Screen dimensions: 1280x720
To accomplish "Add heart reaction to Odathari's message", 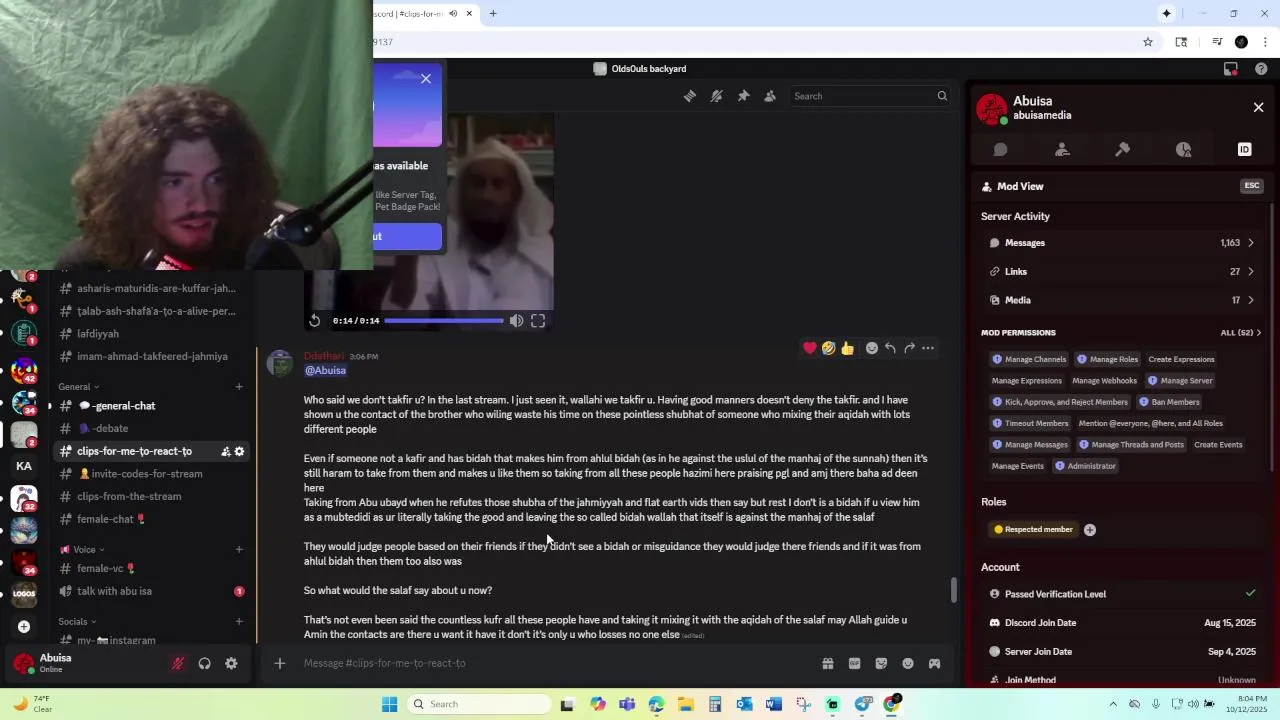I will pos(809,348).
